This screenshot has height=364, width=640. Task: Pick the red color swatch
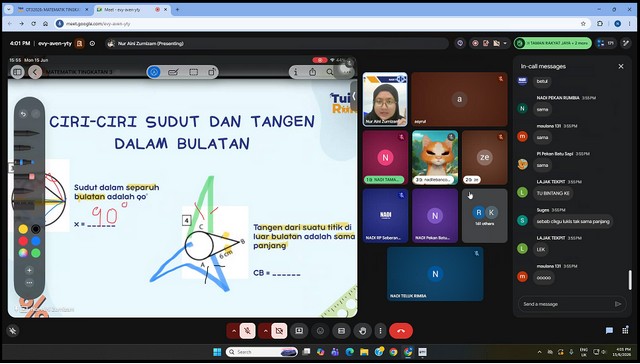[x=23, y=241]
